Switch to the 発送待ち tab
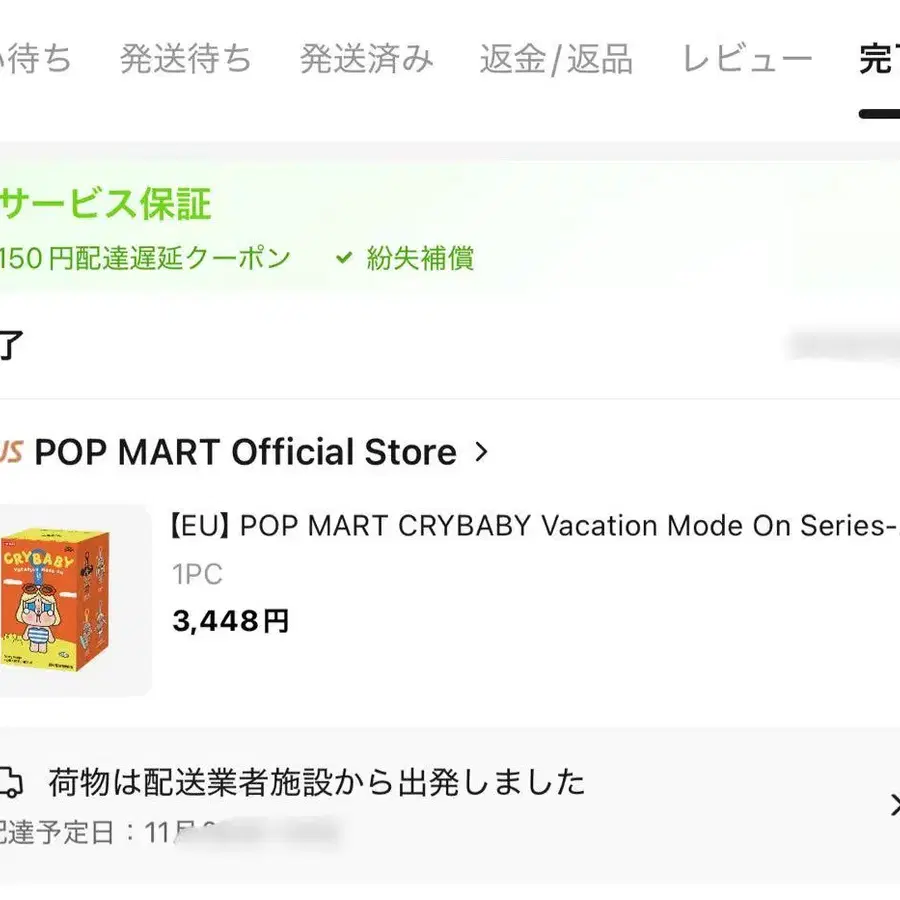The width and height of the screenshot is (900, 900). pyautogui.click(x=186, y=60)
